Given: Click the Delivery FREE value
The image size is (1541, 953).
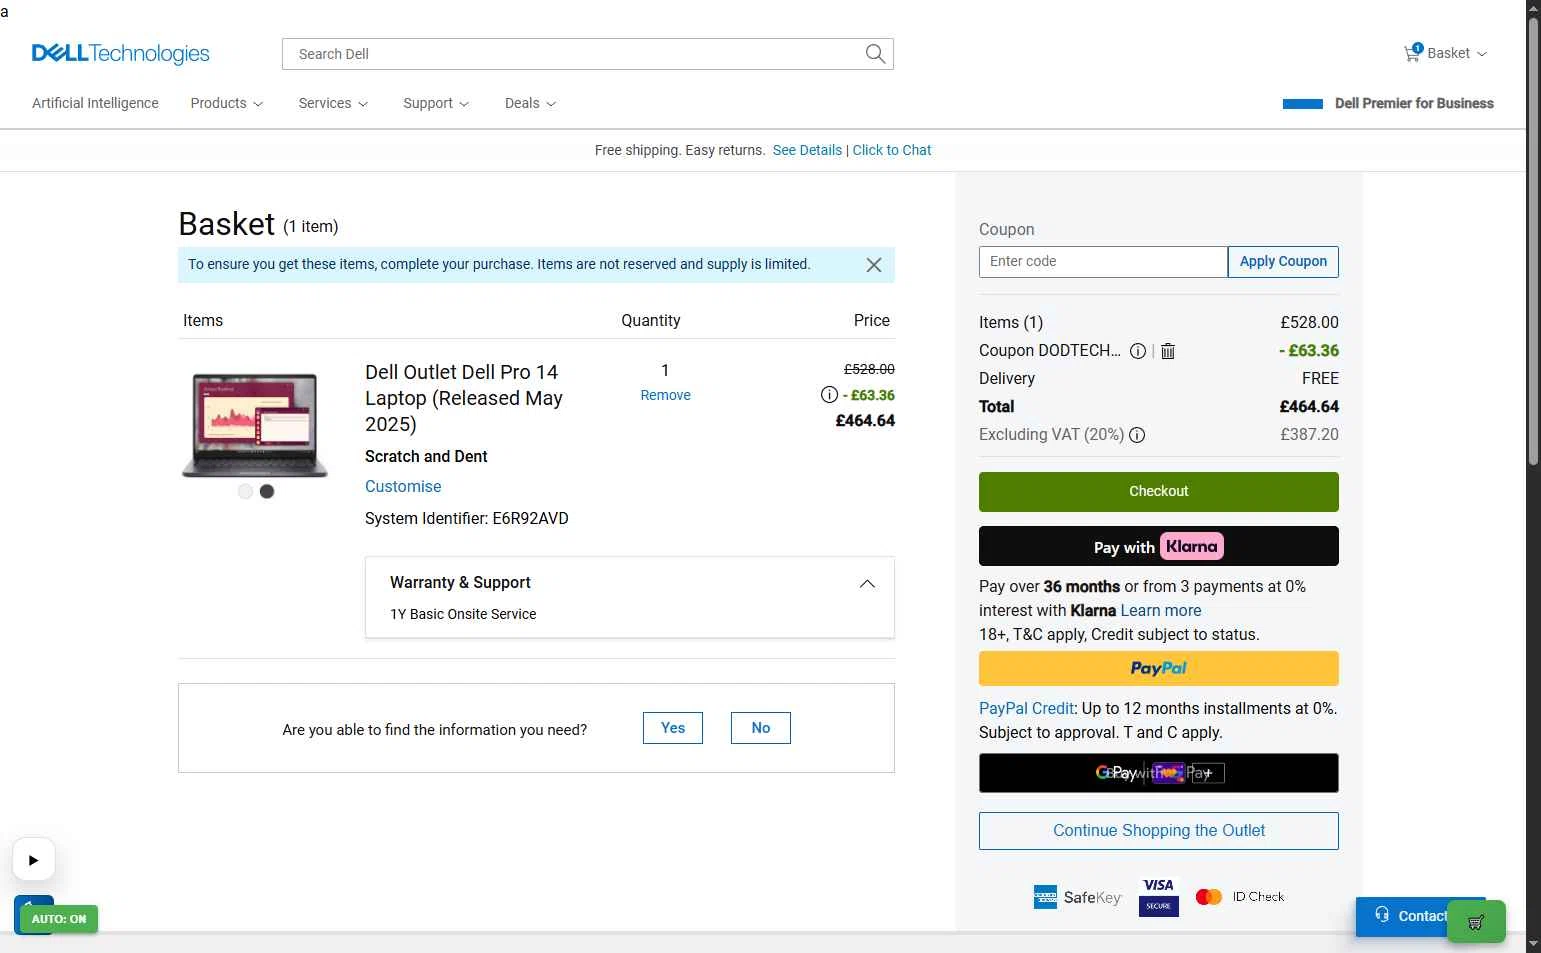Looking at the screenshot, I should coord(1320,379).
